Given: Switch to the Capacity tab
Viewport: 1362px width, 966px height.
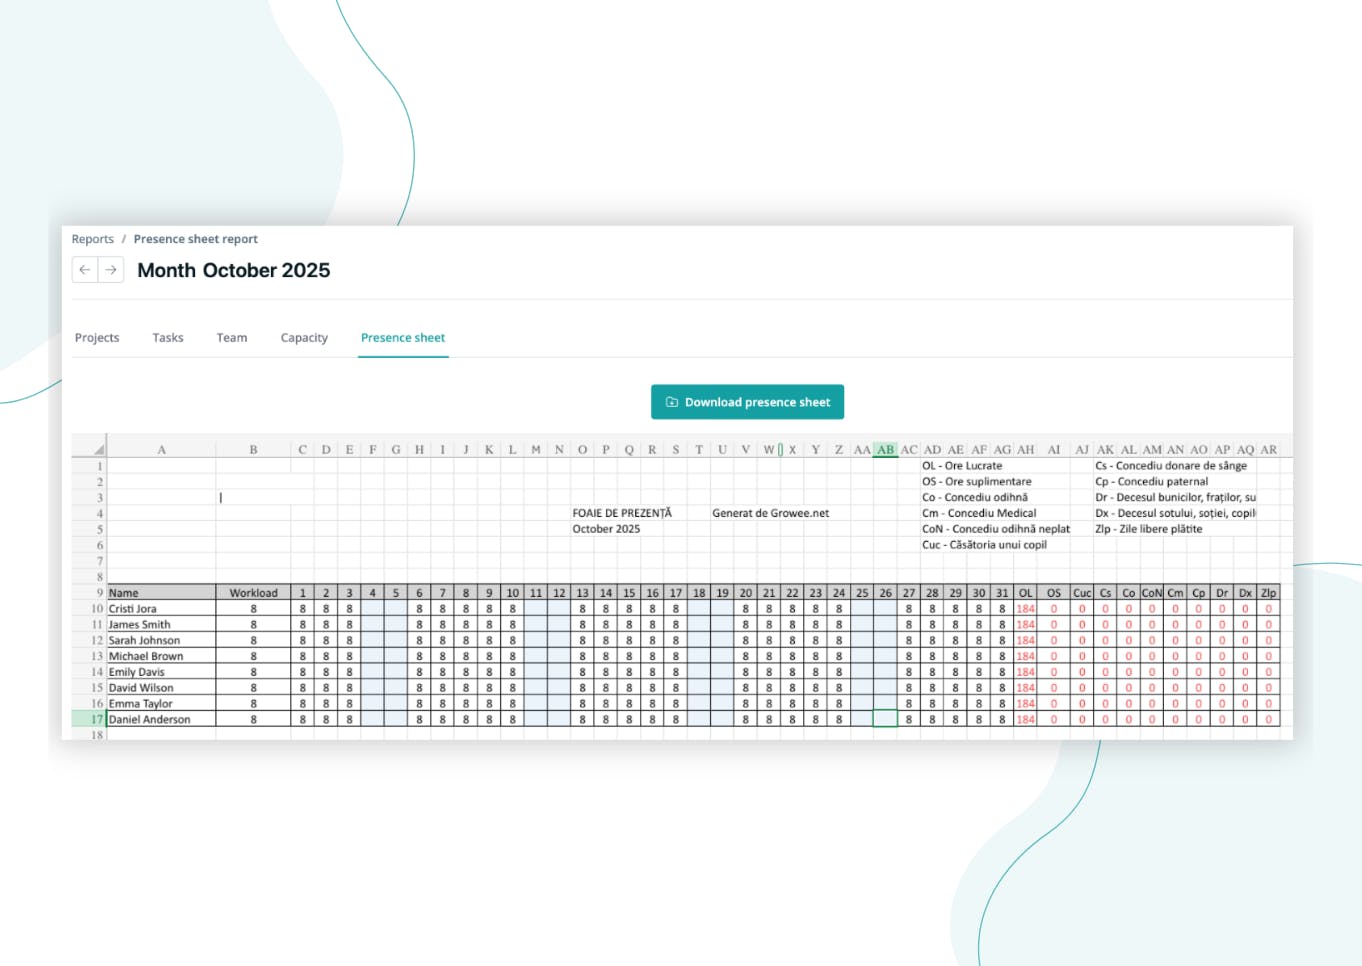Looking at the screenshot, I should [x=304, y=337].
